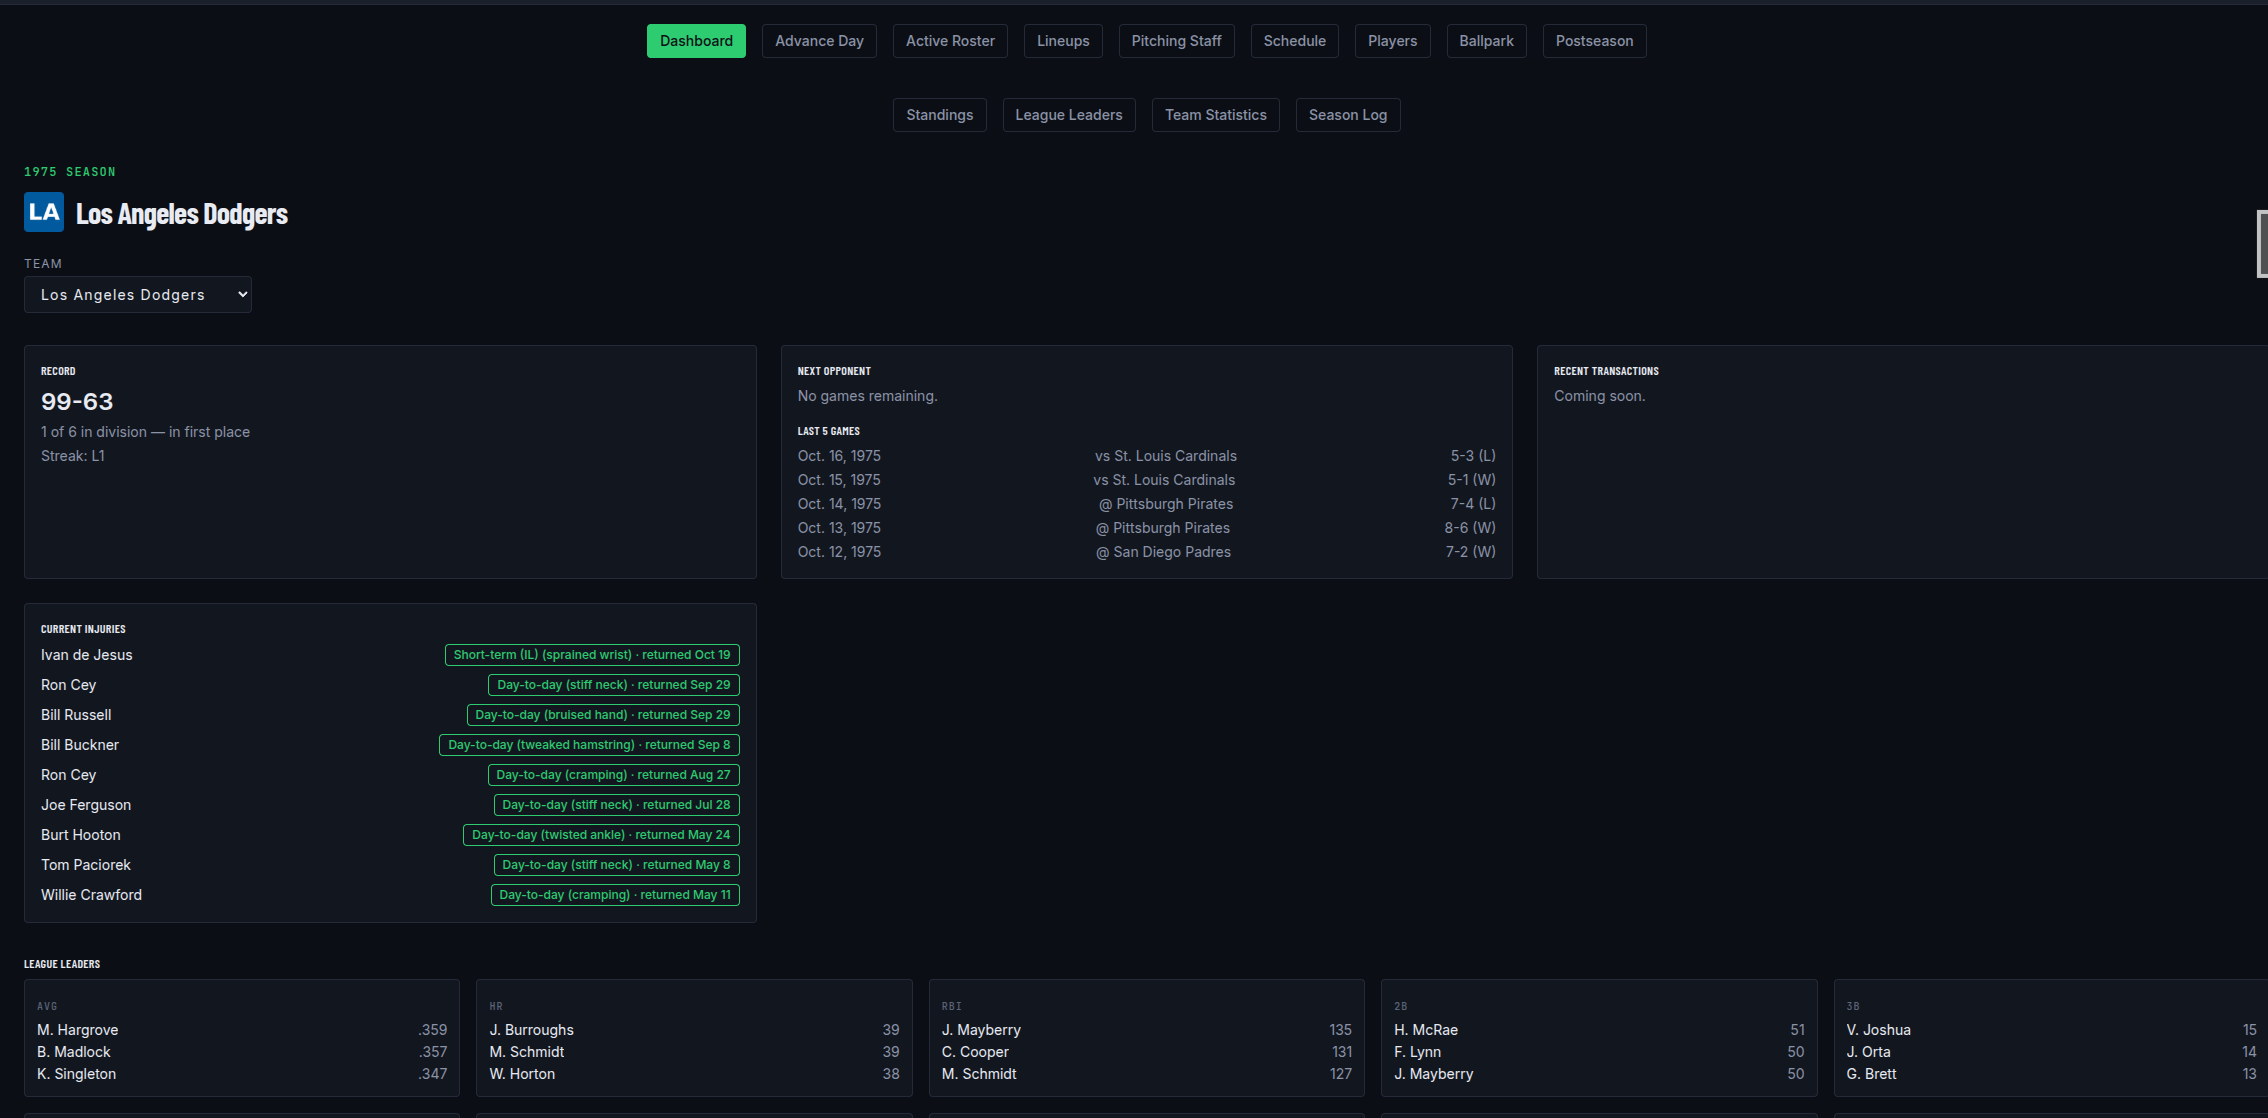The width and height of the screenshot is (2268, 1118).
Task: Click B. Madlock AVG leader row
Action: pyautogui.click(x=242, y=1052)
